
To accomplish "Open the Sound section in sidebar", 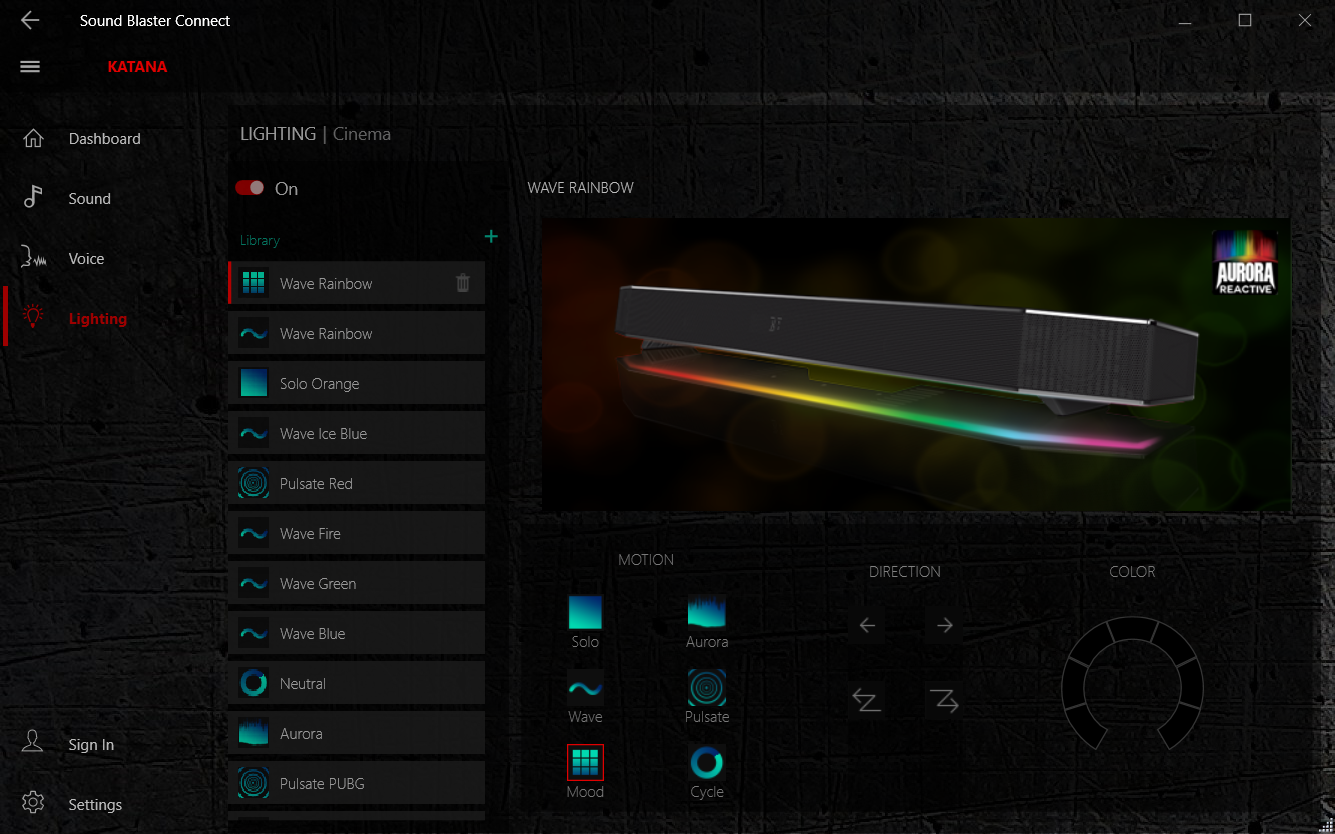I will point(89,199).
